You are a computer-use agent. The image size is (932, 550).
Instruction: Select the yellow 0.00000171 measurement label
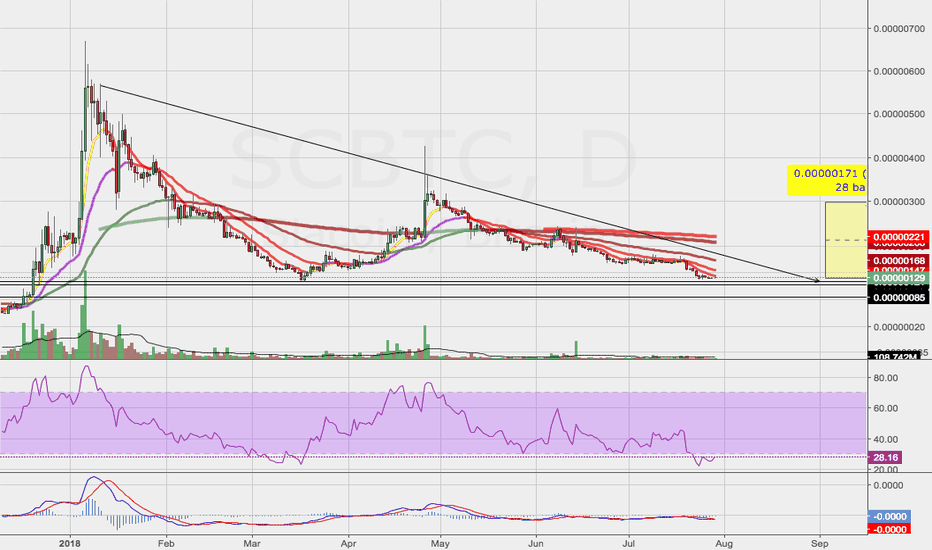(x=827, y=181)
